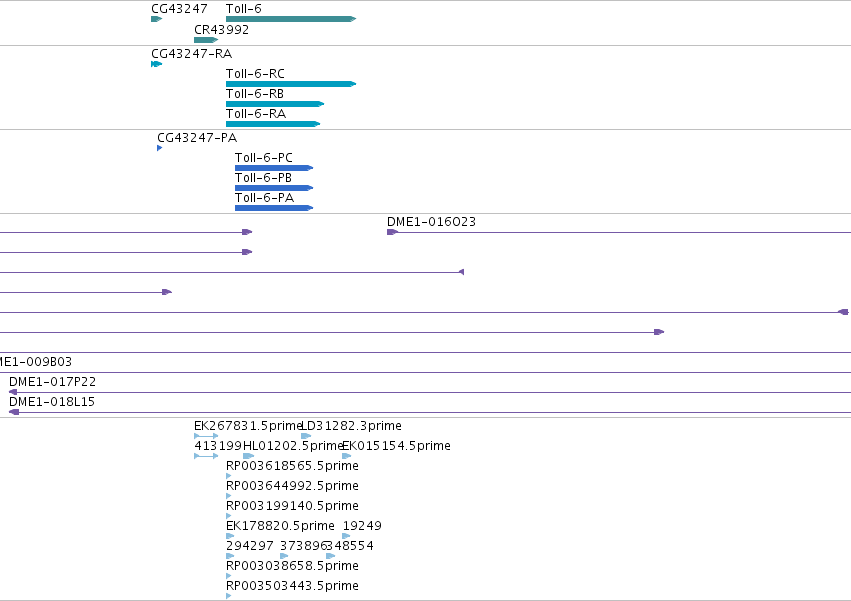The image size is (851, 601).
Task: Select the CG43247-RA transcript label
Action: (x=192, y=54)
